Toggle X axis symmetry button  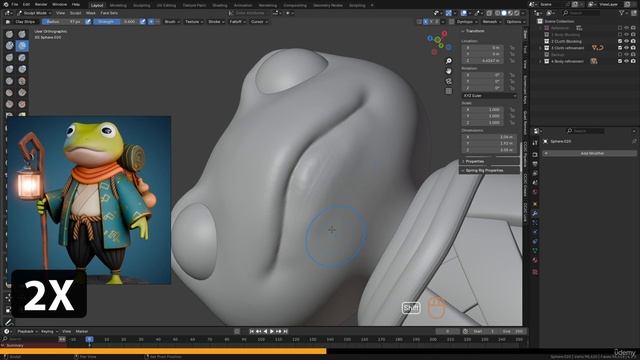point(425,22)
